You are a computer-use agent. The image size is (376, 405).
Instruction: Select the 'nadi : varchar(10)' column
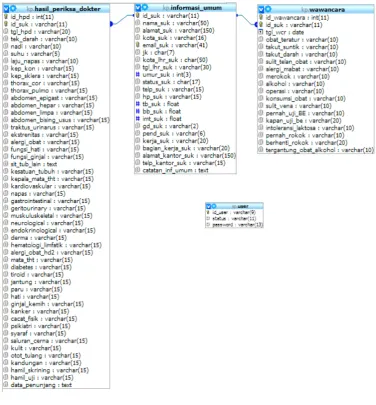click(x=36, y=46)
